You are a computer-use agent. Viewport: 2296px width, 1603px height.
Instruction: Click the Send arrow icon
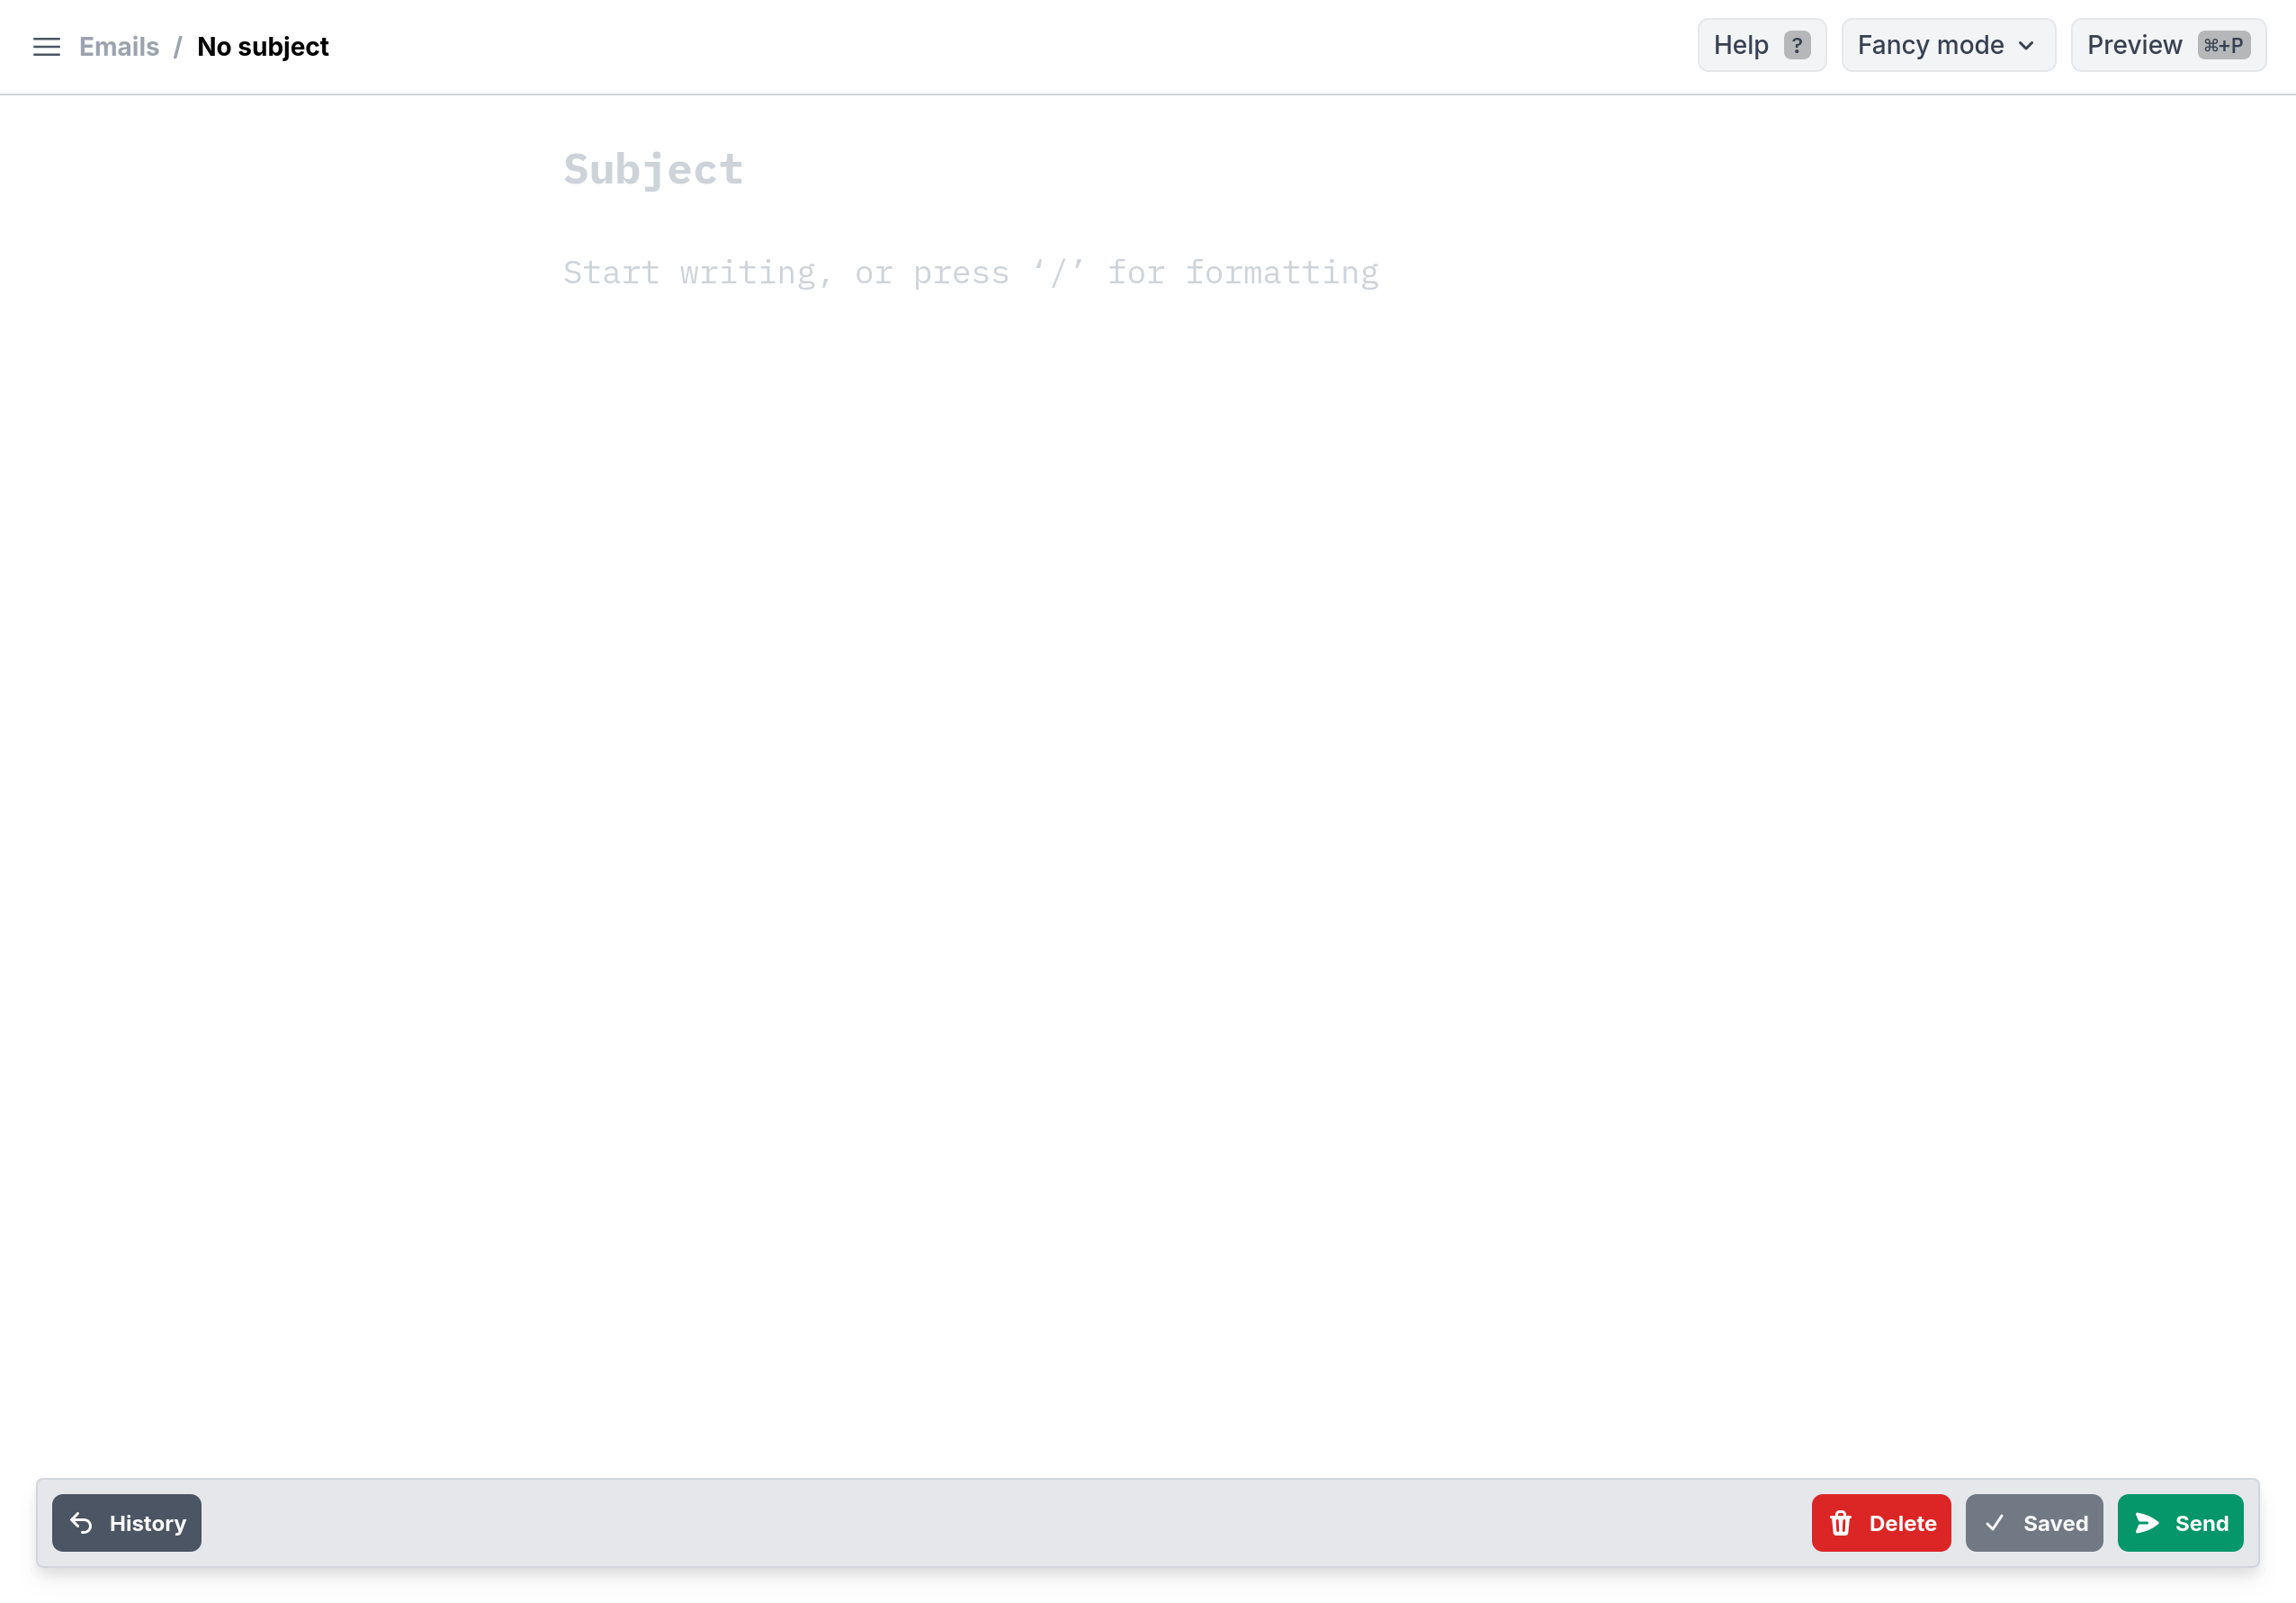pos(2148,1523)
